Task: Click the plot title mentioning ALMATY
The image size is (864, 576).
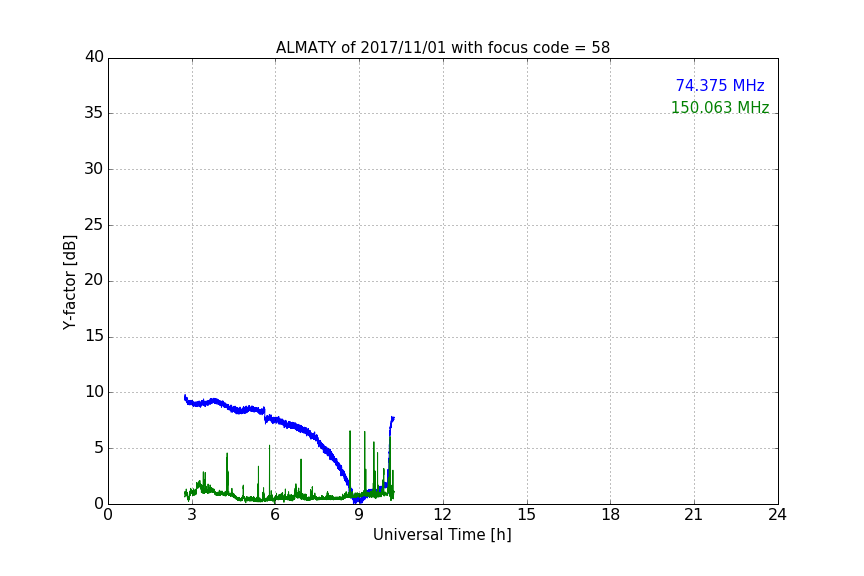Action: click(442, 48)
